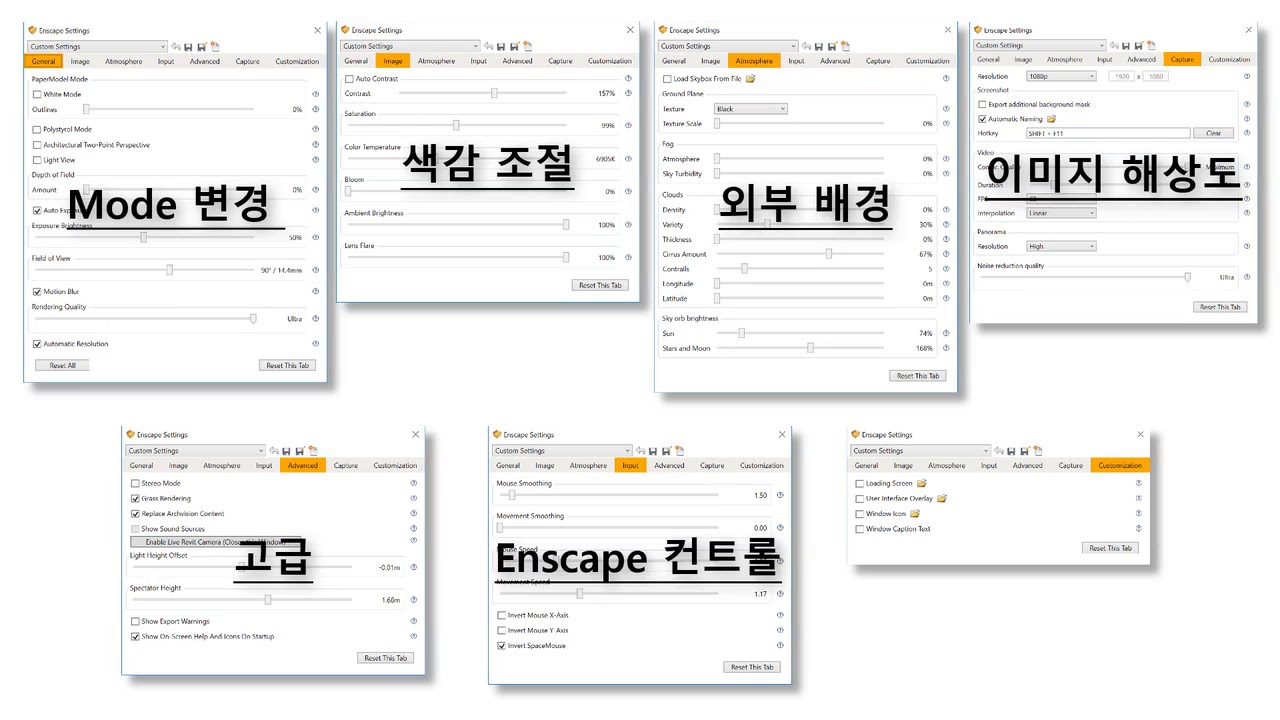Image resolution: width=1280 pixels, height=720 pixels.
Task: Click Reset This Tab in the Atmosphere-tab window
Action: point(918,376)
